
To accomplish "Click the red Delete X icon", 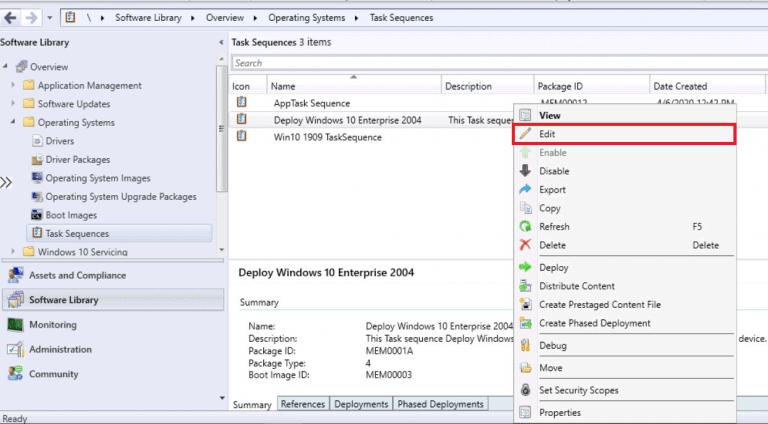I will (x=525, y=245).
